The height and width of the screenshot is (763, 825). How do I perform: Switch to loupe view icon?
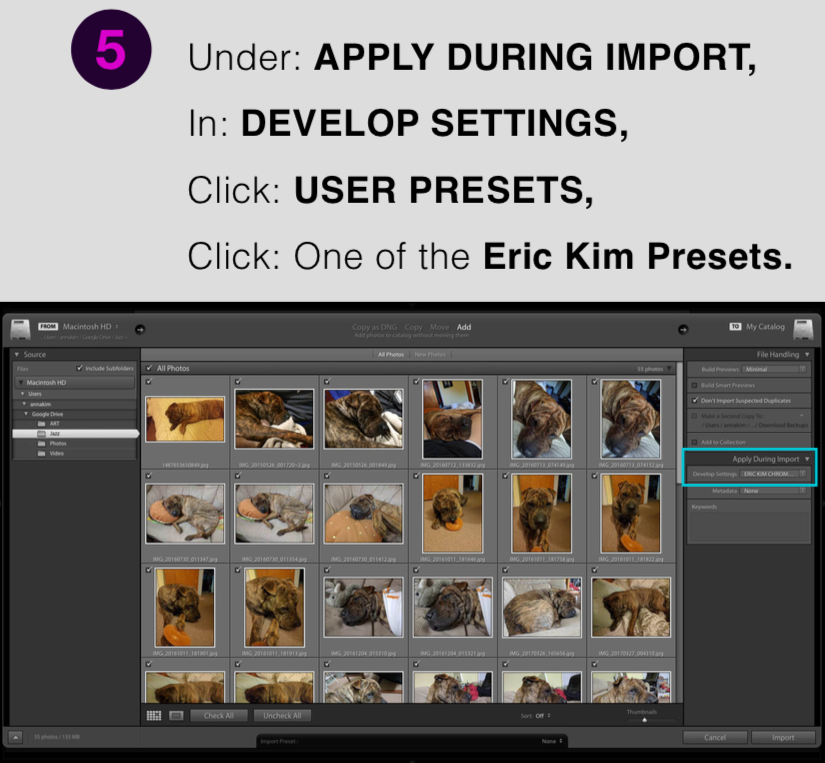tap(176, 715)
